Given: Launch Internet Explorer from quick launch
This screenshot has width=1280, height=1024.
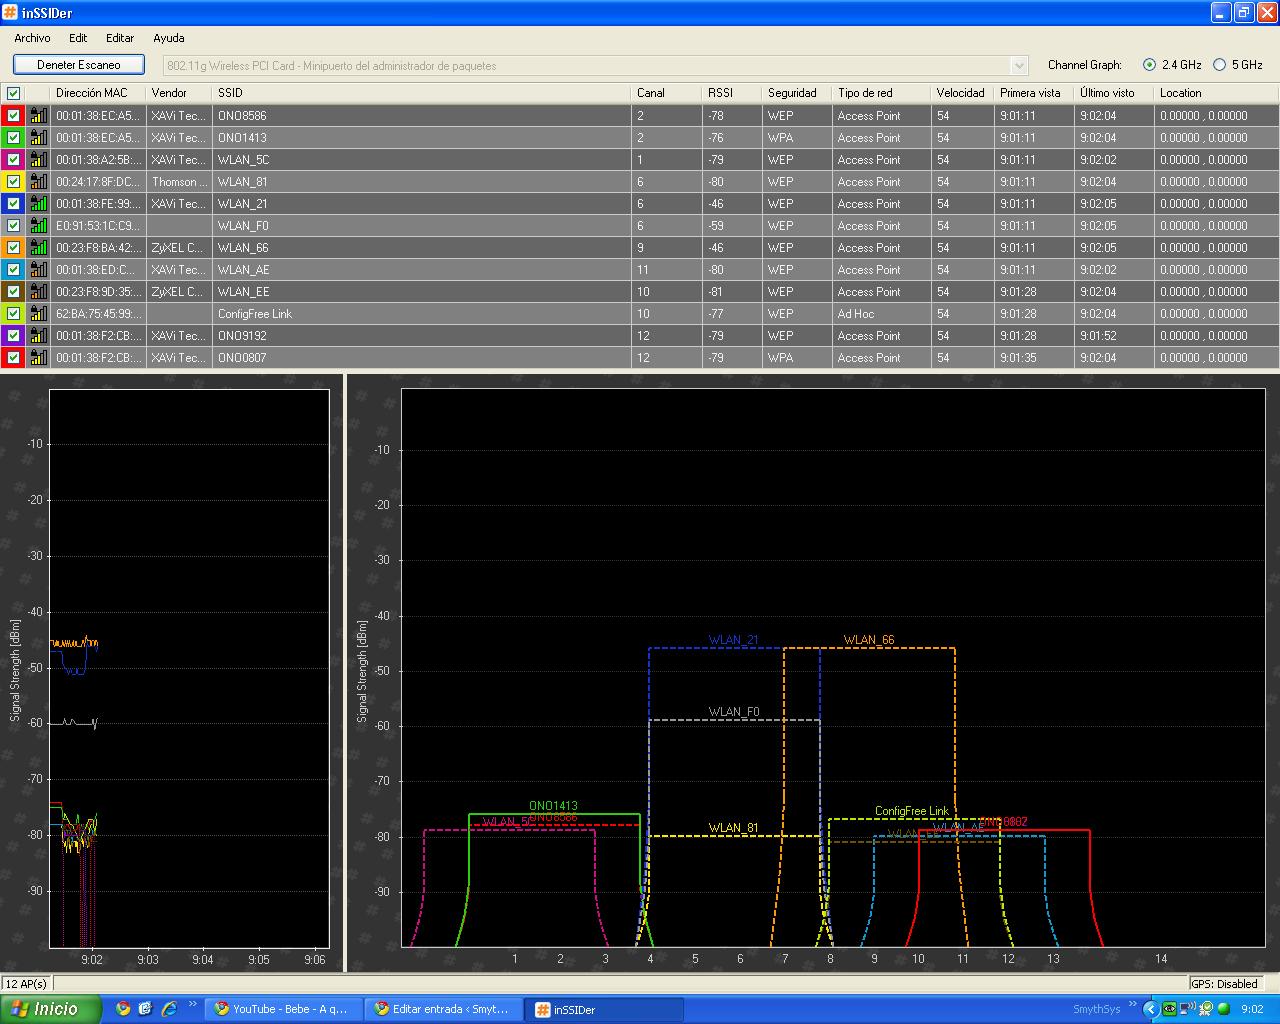Looking at the screenshot, I should coord(169,1009).
